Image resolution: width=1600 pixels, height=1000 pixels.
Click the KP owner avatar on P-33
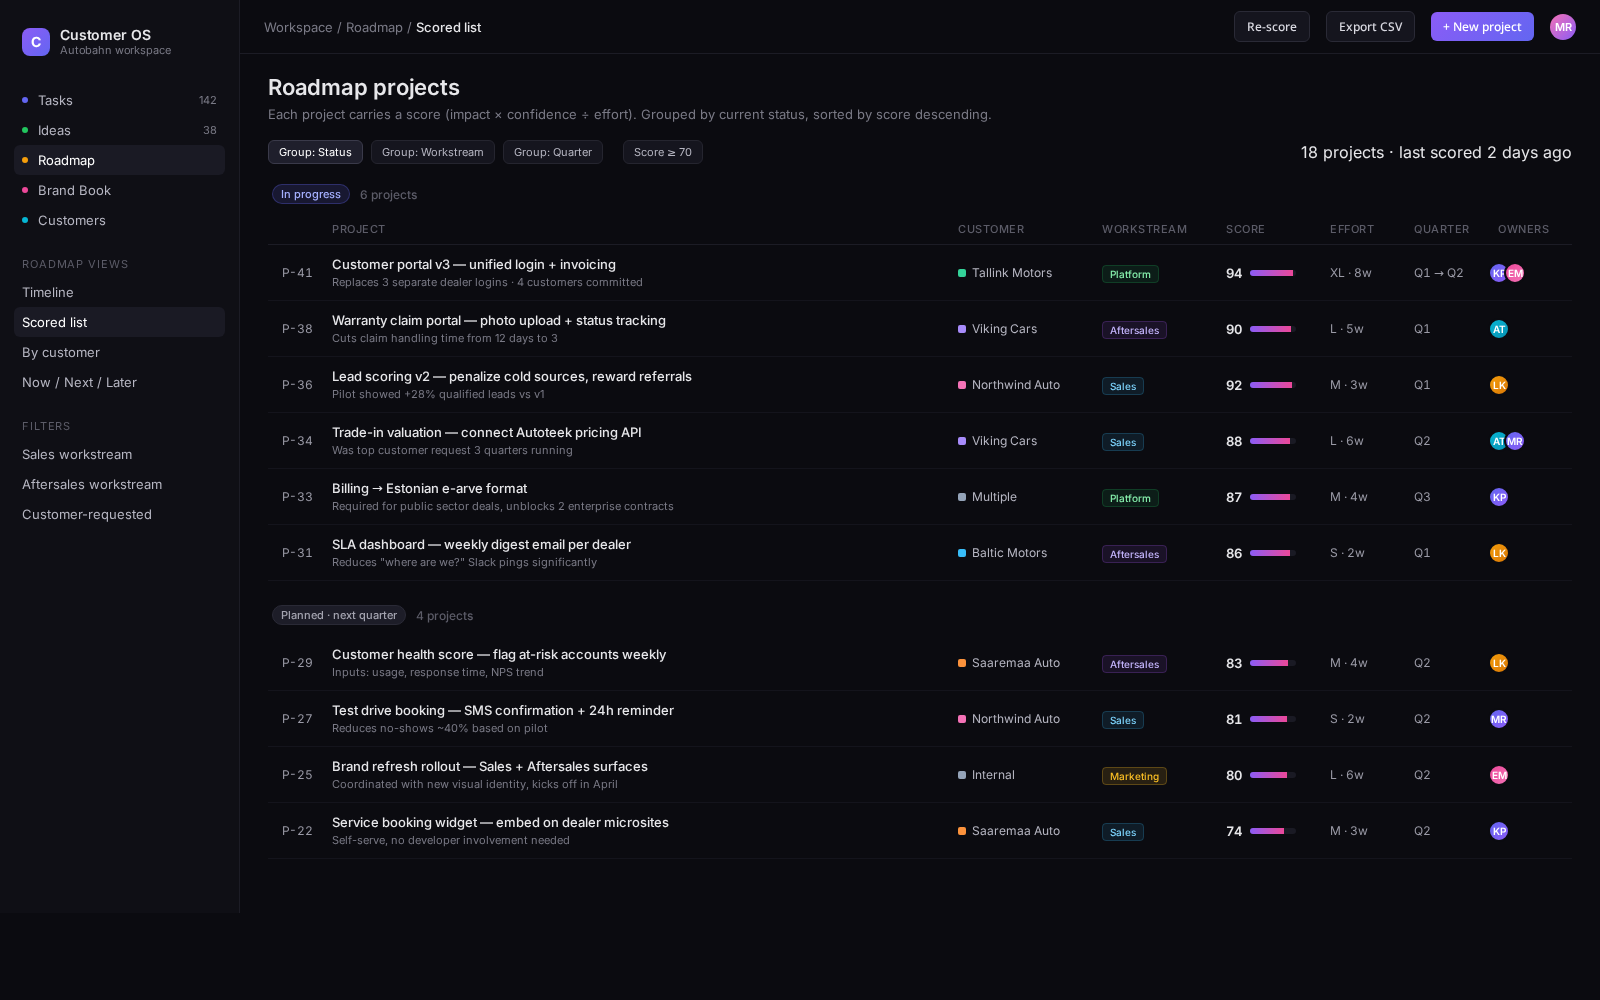[x=1499, y=497]
